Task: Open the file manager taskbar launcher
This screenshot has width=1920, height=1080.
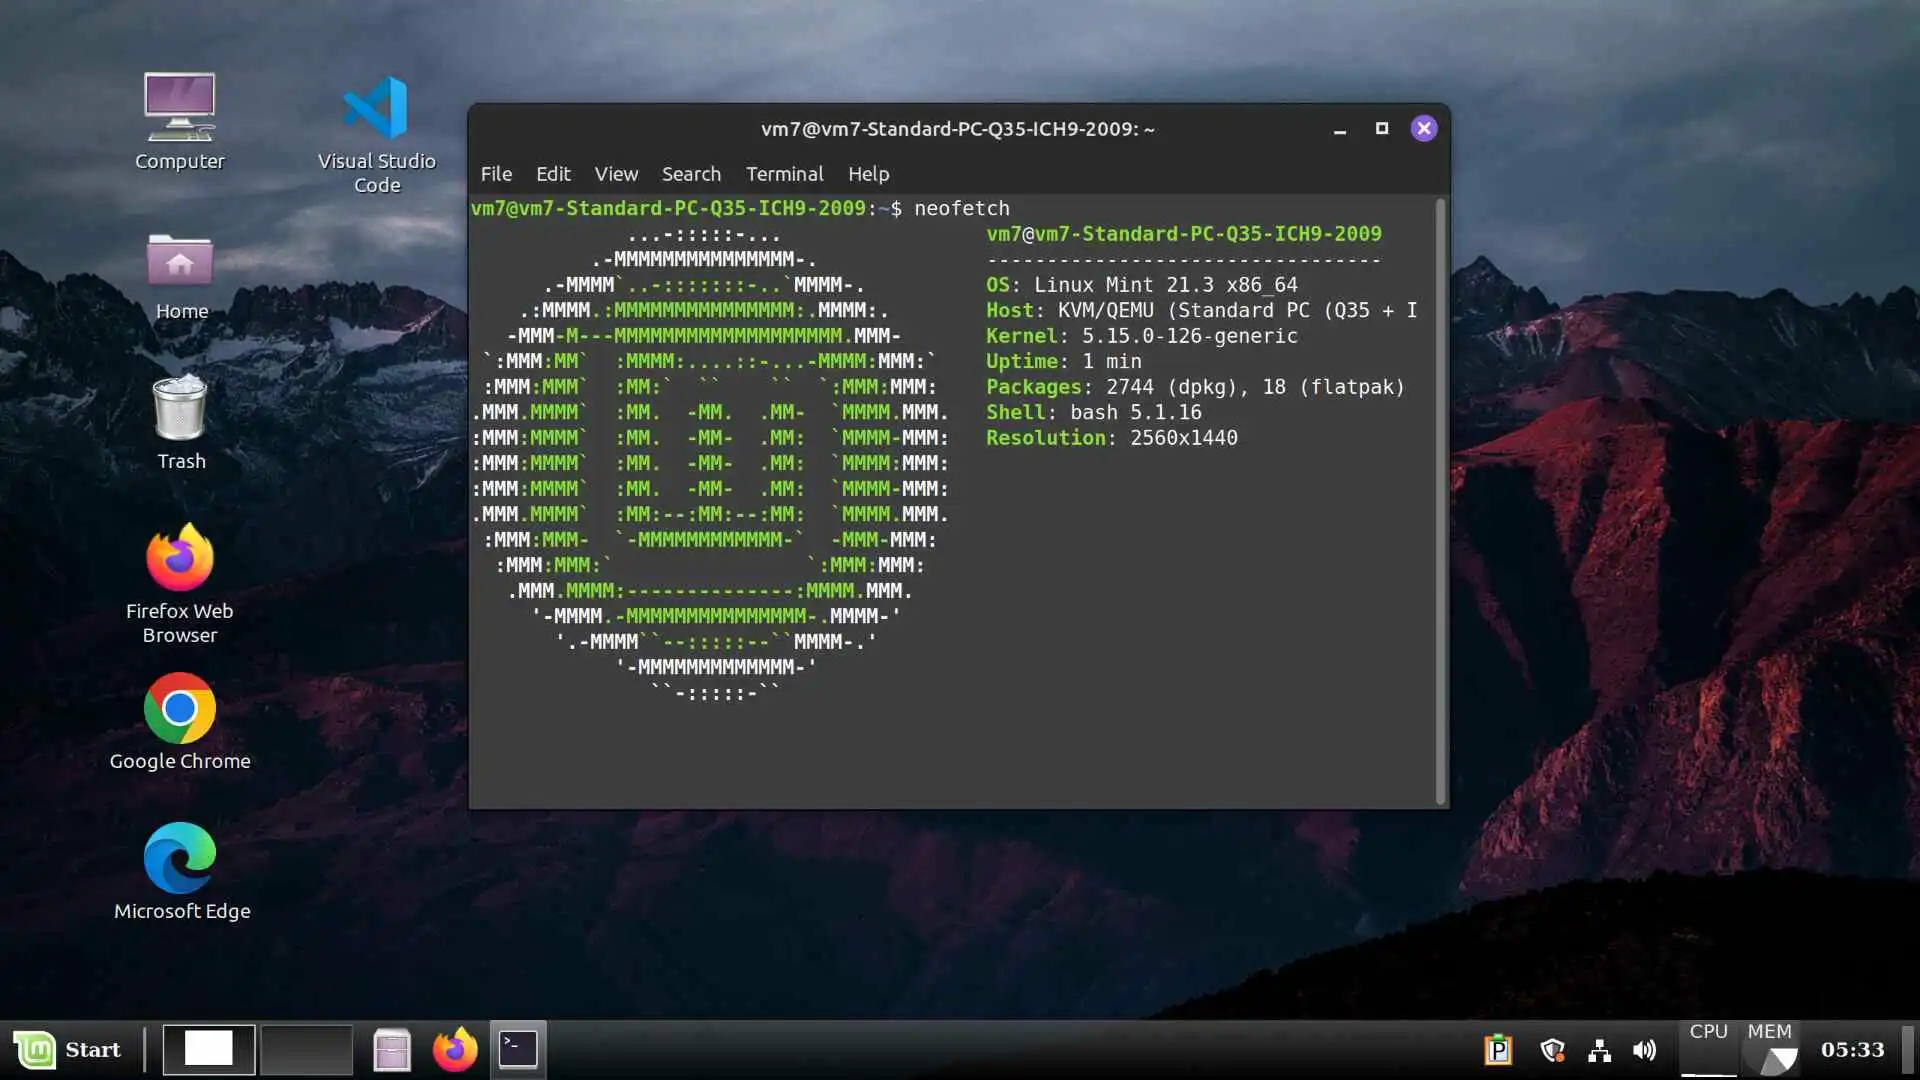Action: (x=391, y=1050)
